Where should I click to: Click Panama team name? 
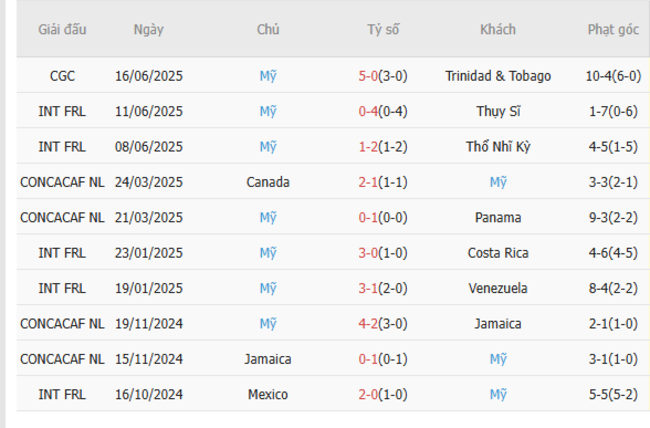(x=498, y=217)
